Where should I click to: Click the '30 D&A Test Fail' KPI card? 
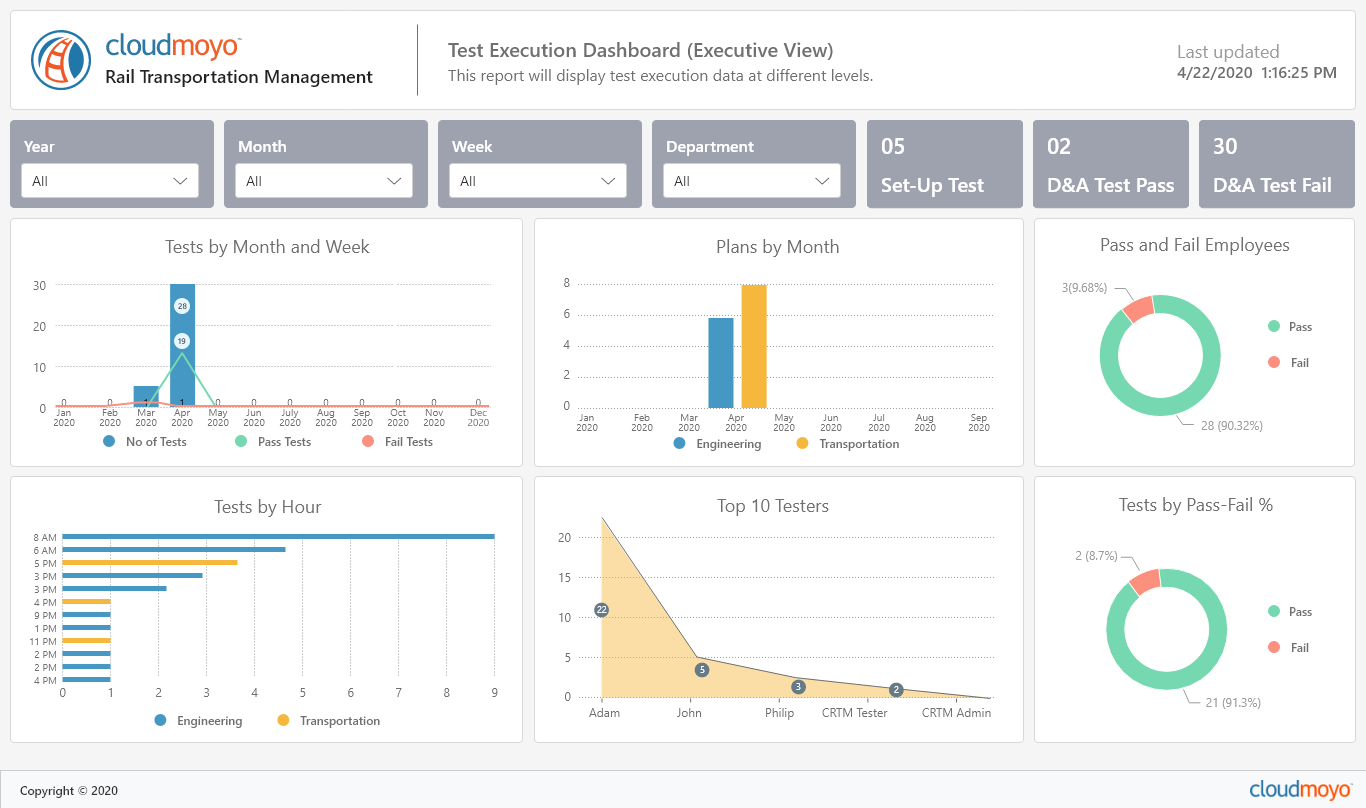click(1276, 163)
